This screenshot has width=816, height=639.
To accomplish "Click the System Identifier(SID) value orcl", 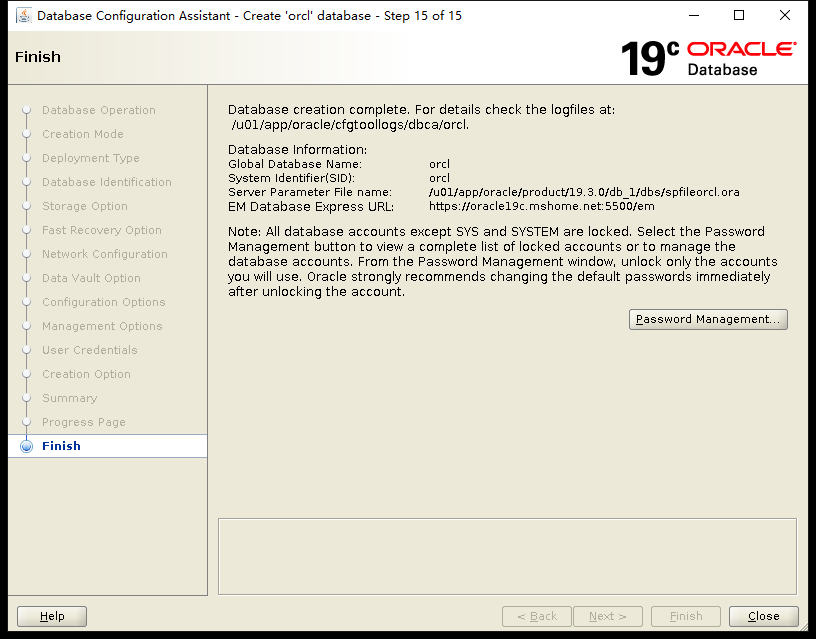I will click(x=439, y=178).
